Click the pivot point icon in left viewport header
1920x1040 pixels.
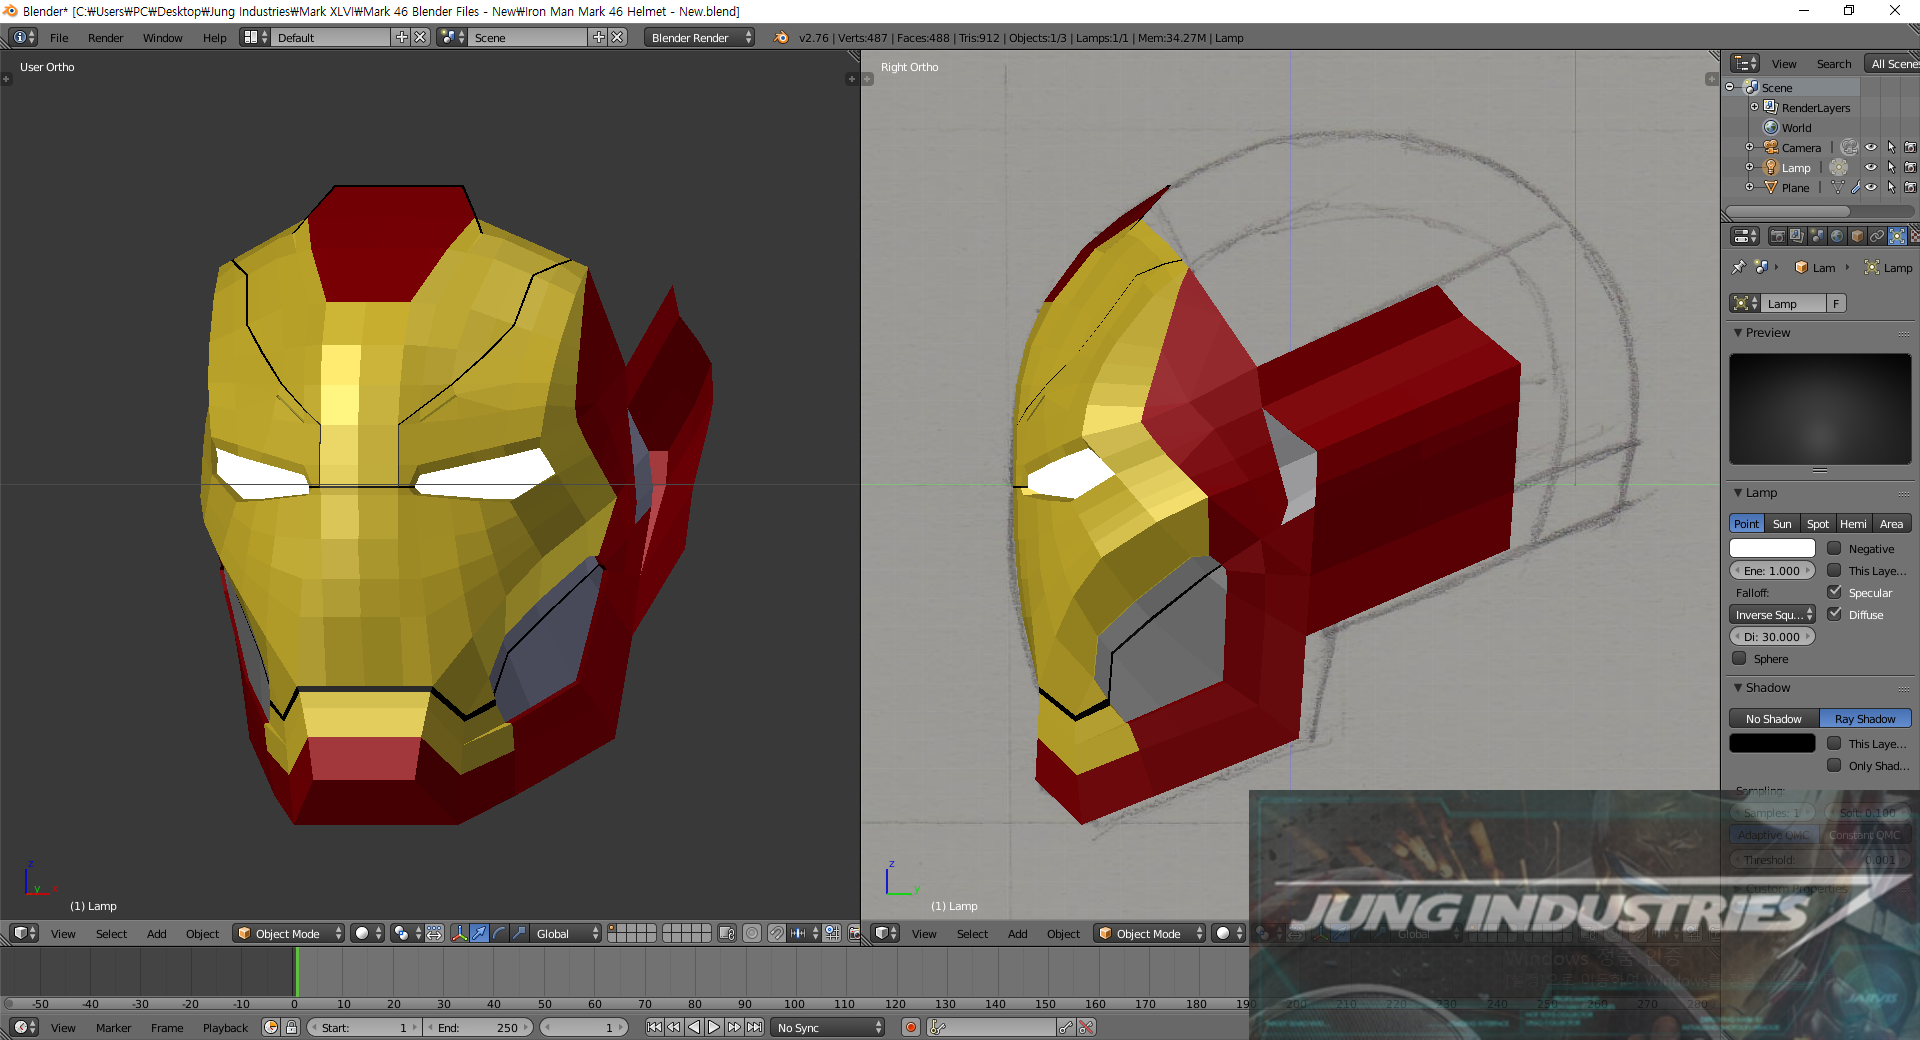pyautogui.click(x=407, y=933)
